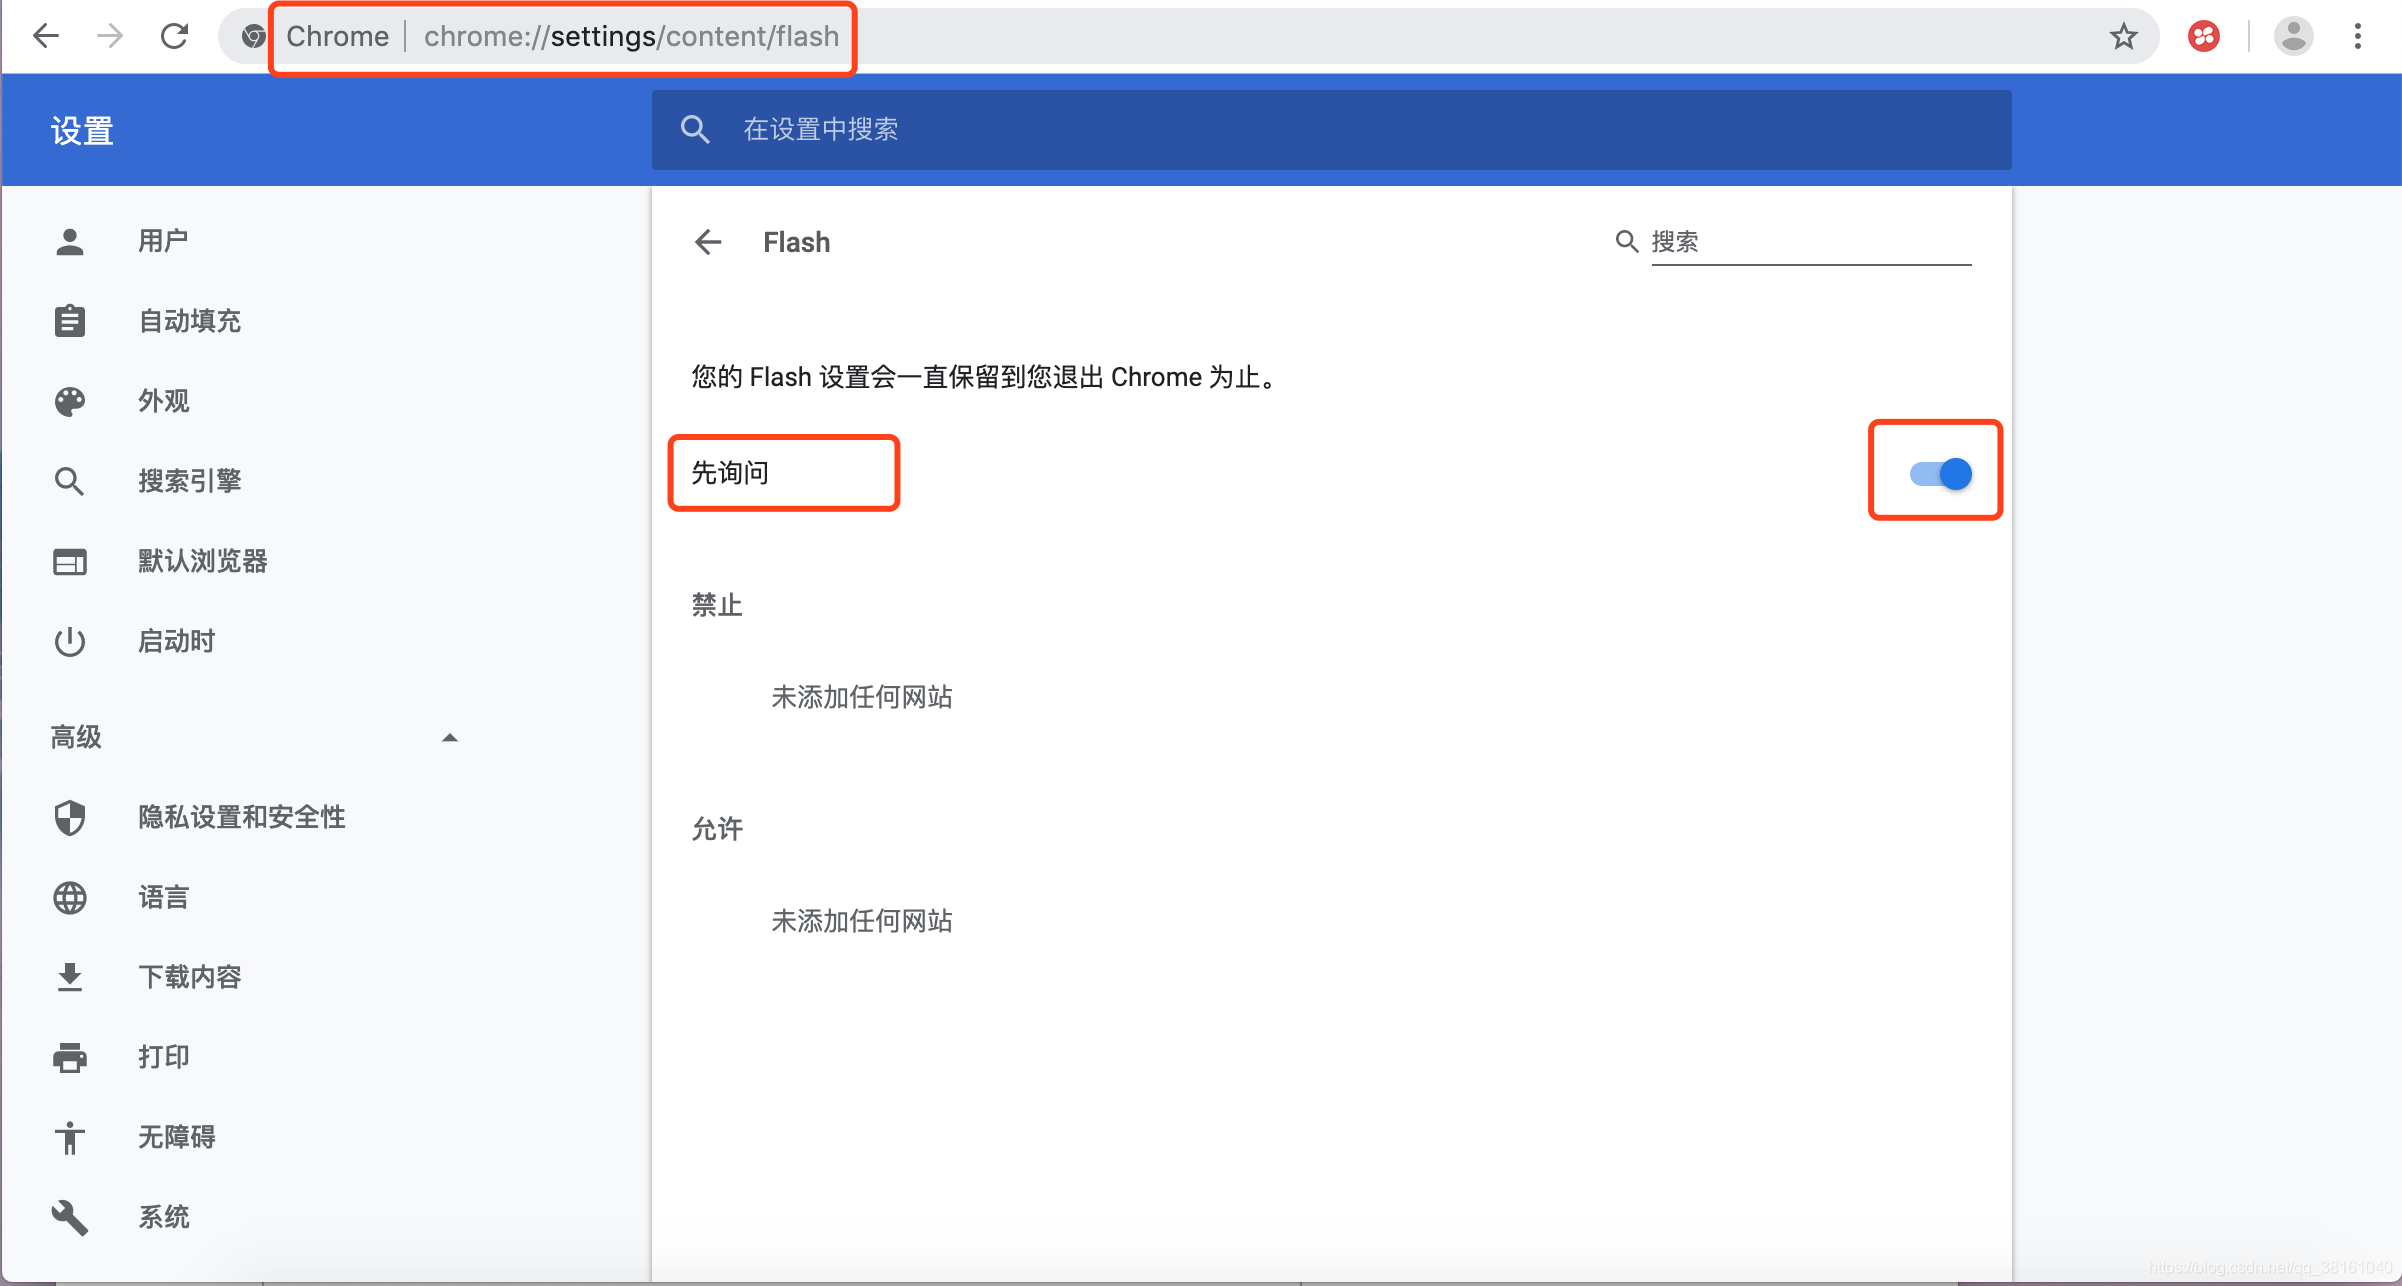Click 未添加任何网站 under 允许

[862, 921]
